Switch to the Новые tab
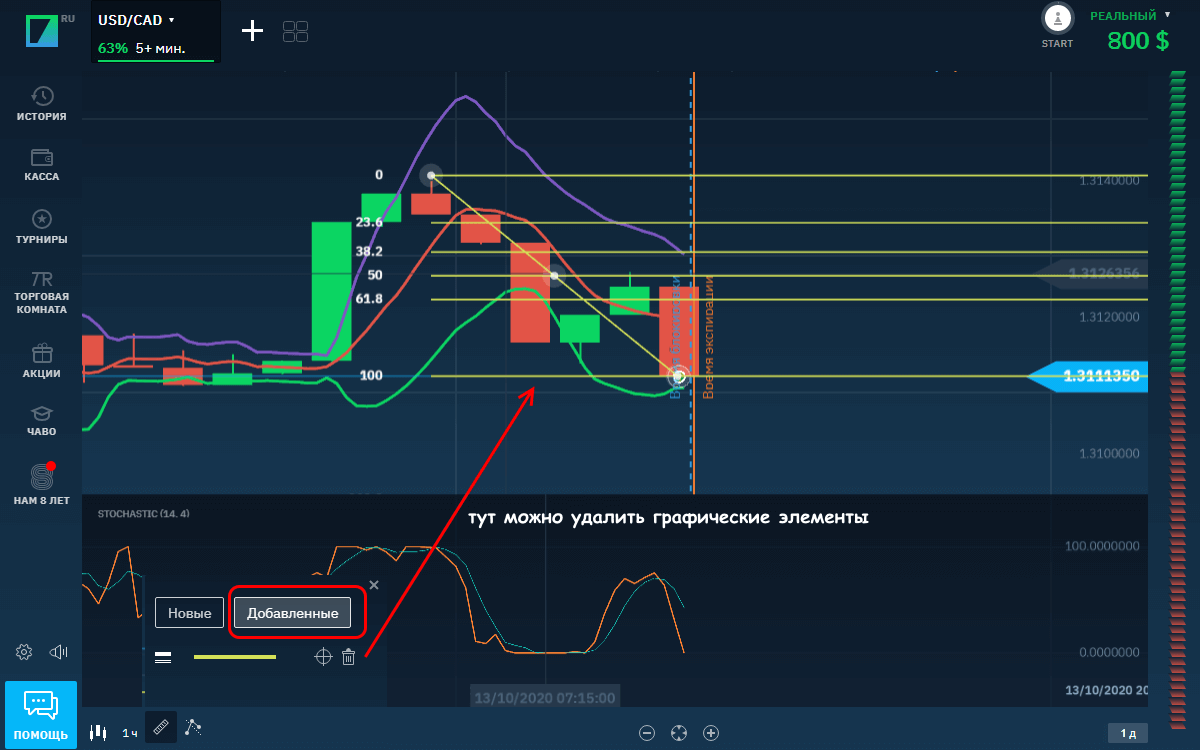Screen dimensions: 1200x750 point(189,612)
